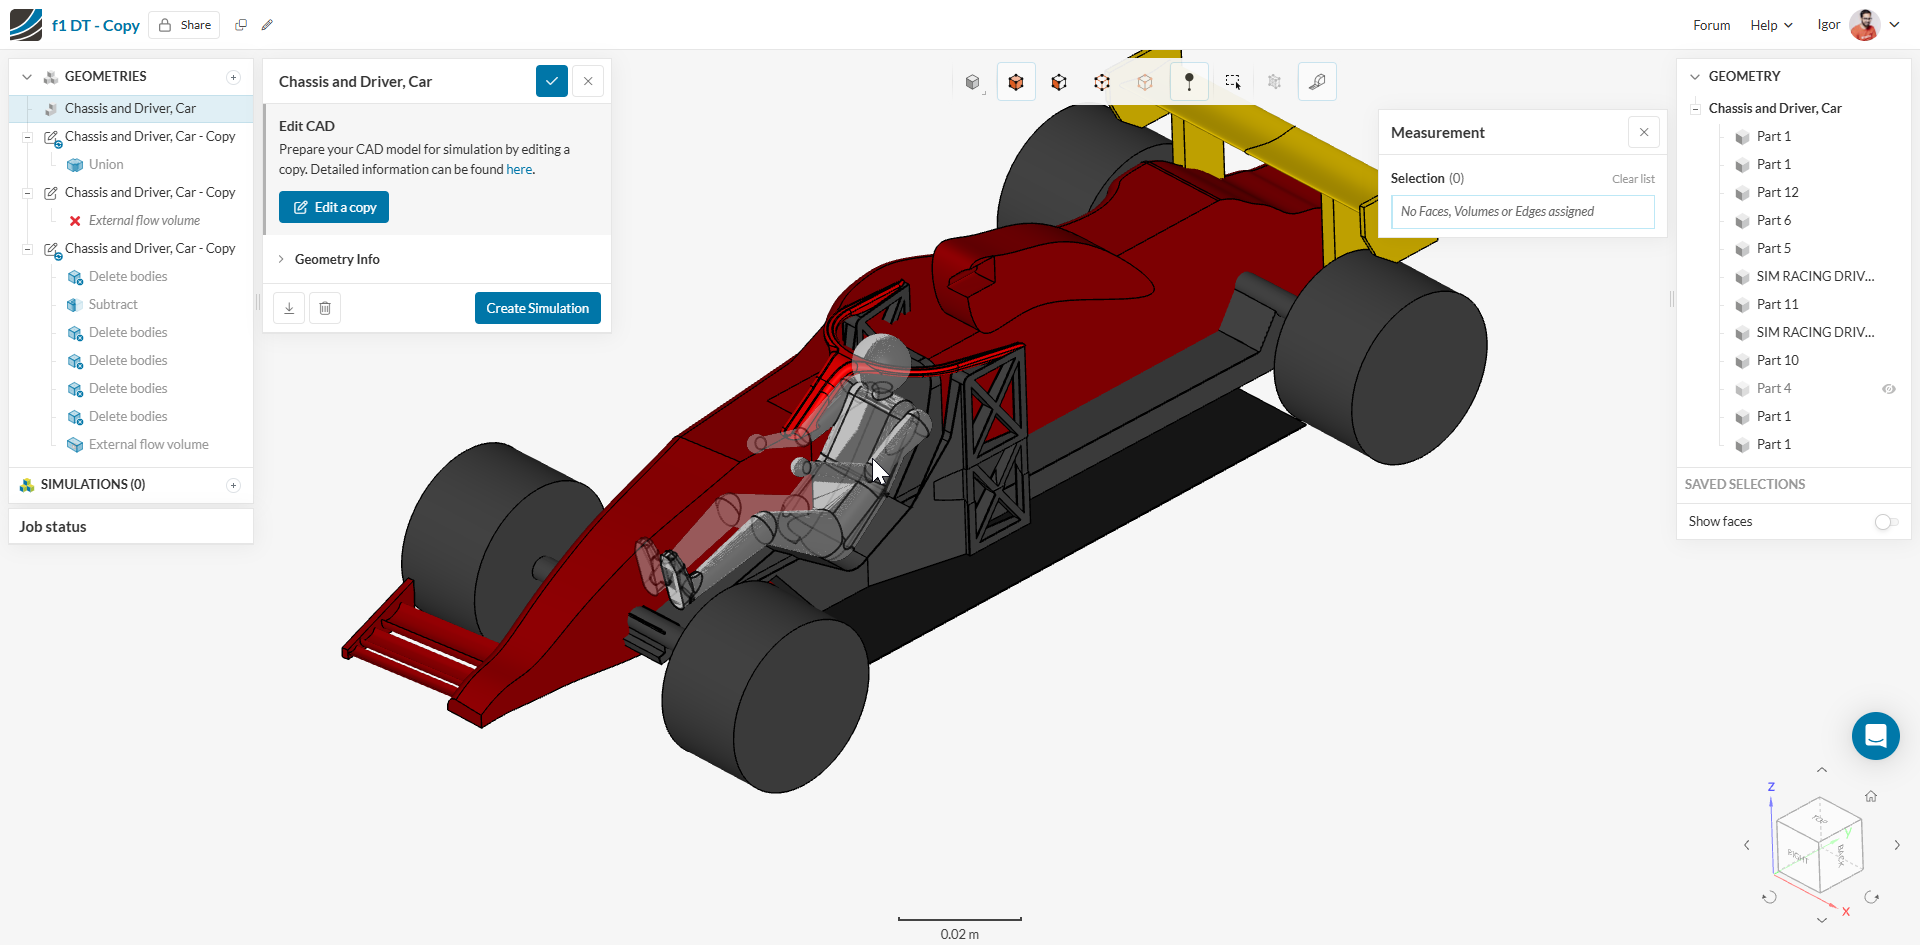Click the TOP face of the orientation cube
Image resolution: width=1920 pixels, height=945 pixels.
[x=1820, y=818]
